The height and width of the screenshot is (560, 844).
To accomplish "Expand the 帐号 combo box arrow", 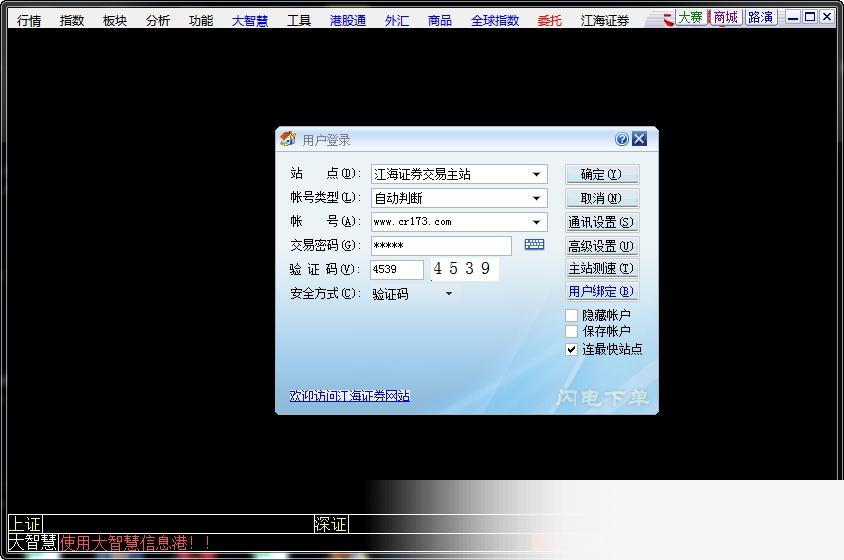I will 536,222.
